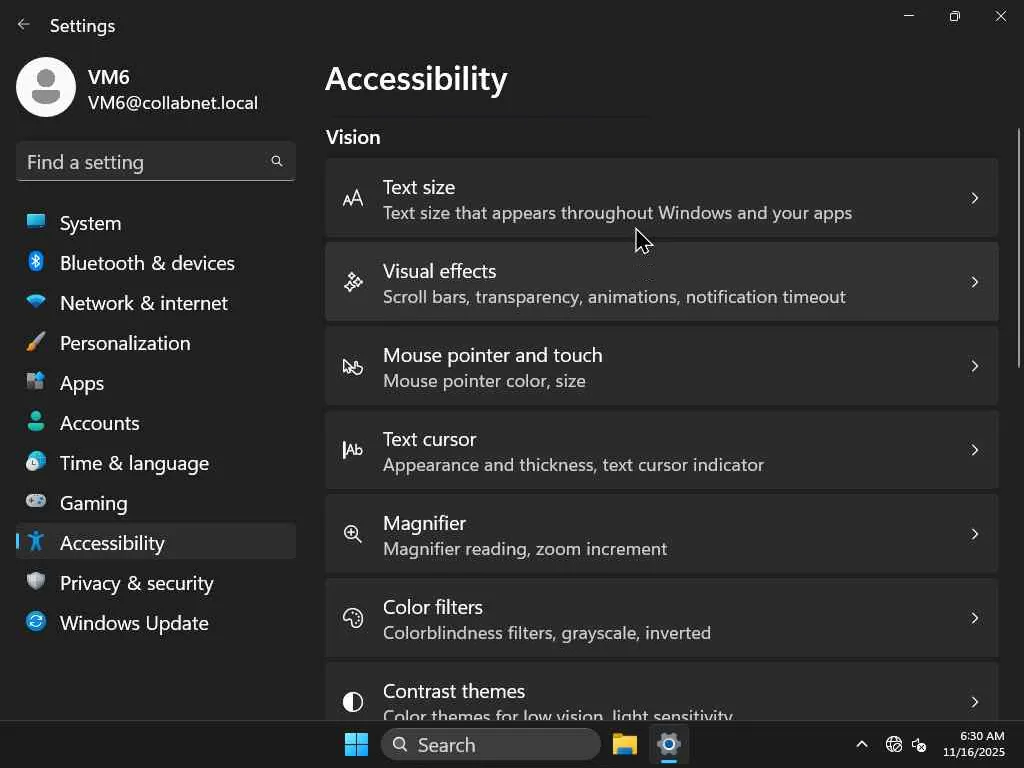Click the Magnifier zoom icon
The image size is (1024, 768).
click(353, 534)
